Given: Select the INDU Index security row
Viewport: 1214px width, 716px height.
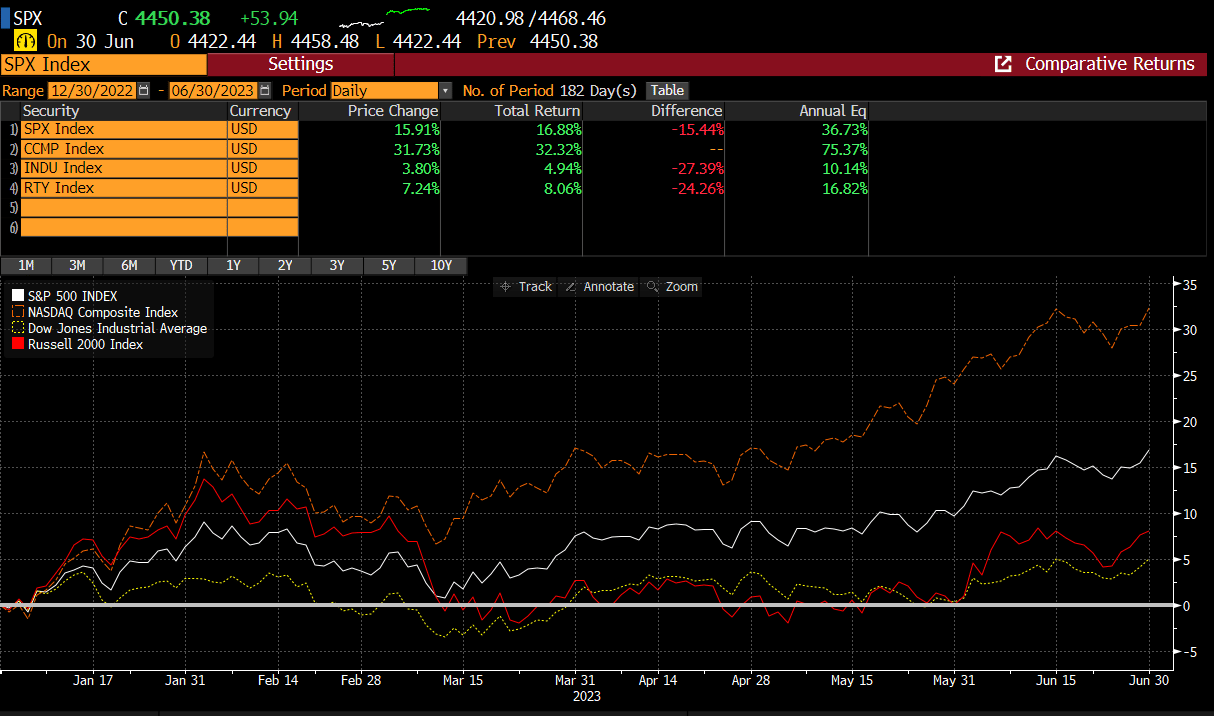Looking at the screenshot, I should click(x=124, y=168).
